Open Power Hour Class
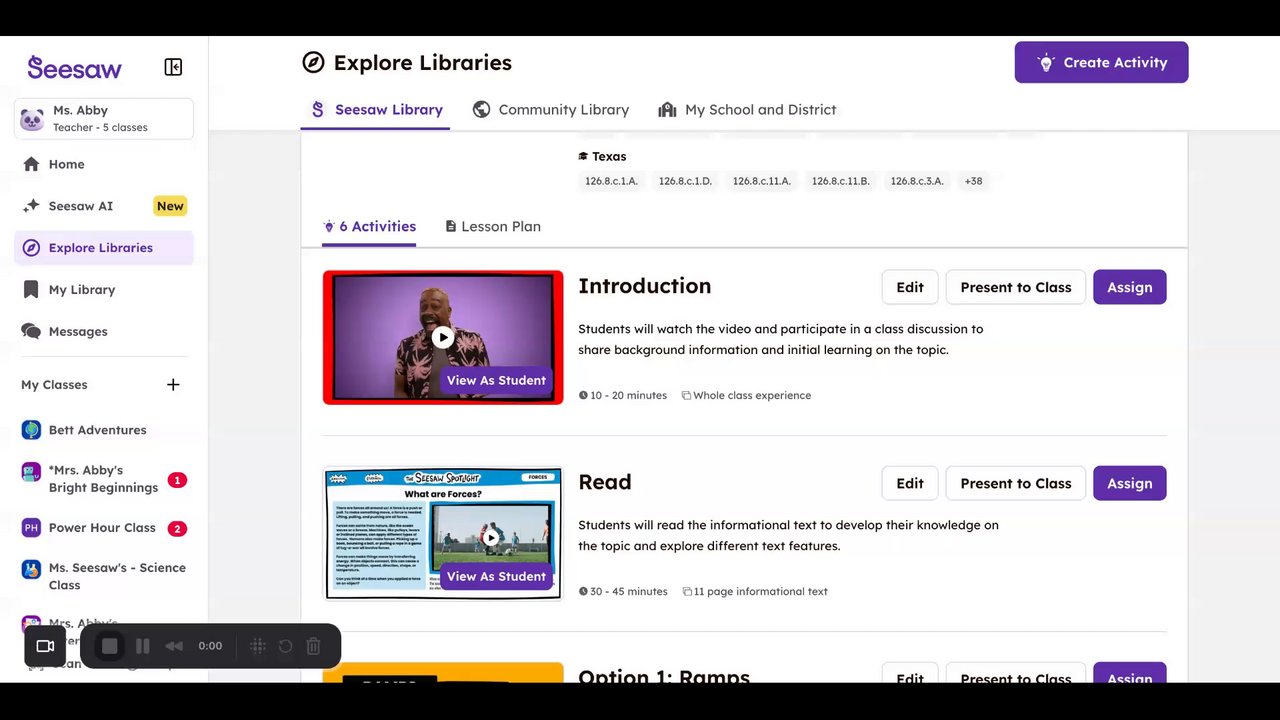The width and height of the screenshot is (1280, 720). 104,528
